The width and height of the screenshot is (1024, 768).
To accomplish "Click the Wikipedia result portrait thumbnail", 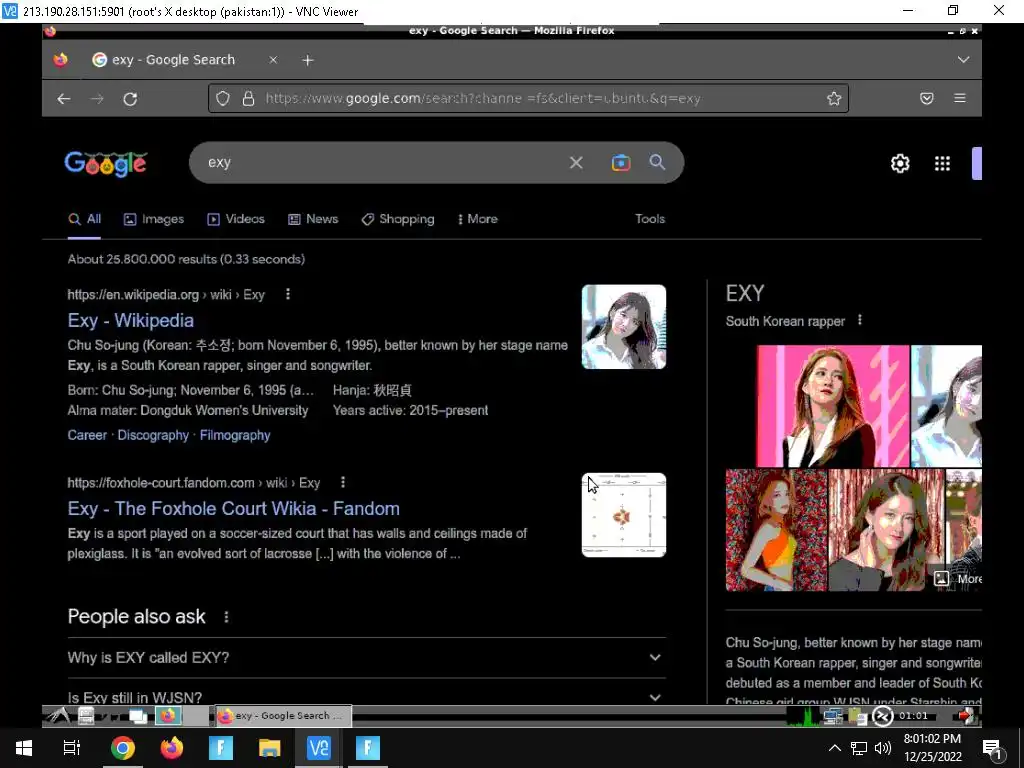I will click(624, 327).
